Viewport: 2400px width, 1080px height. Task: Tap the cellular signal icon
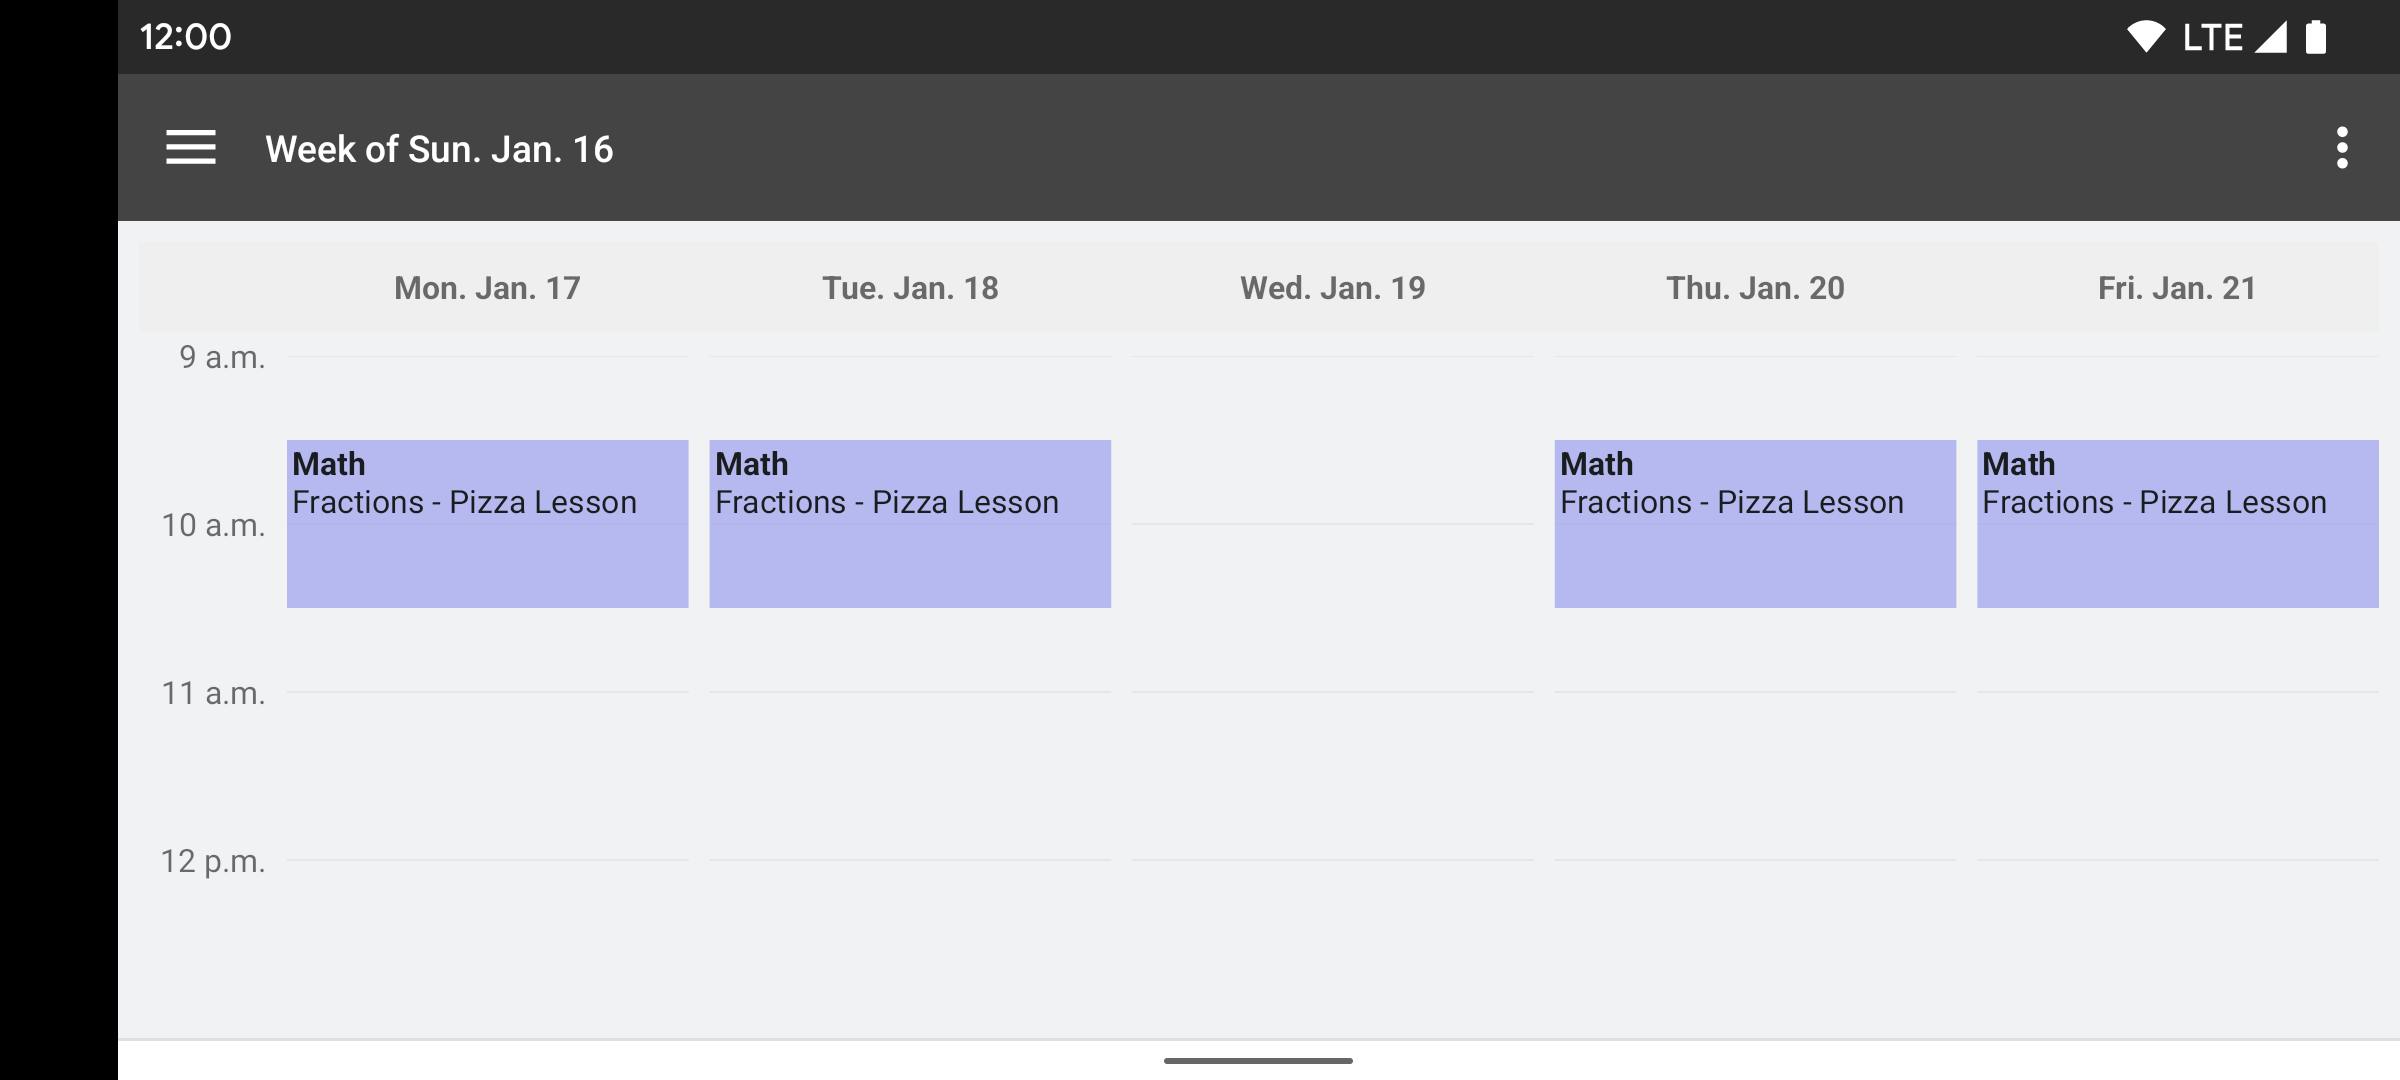pos(2271,37)
